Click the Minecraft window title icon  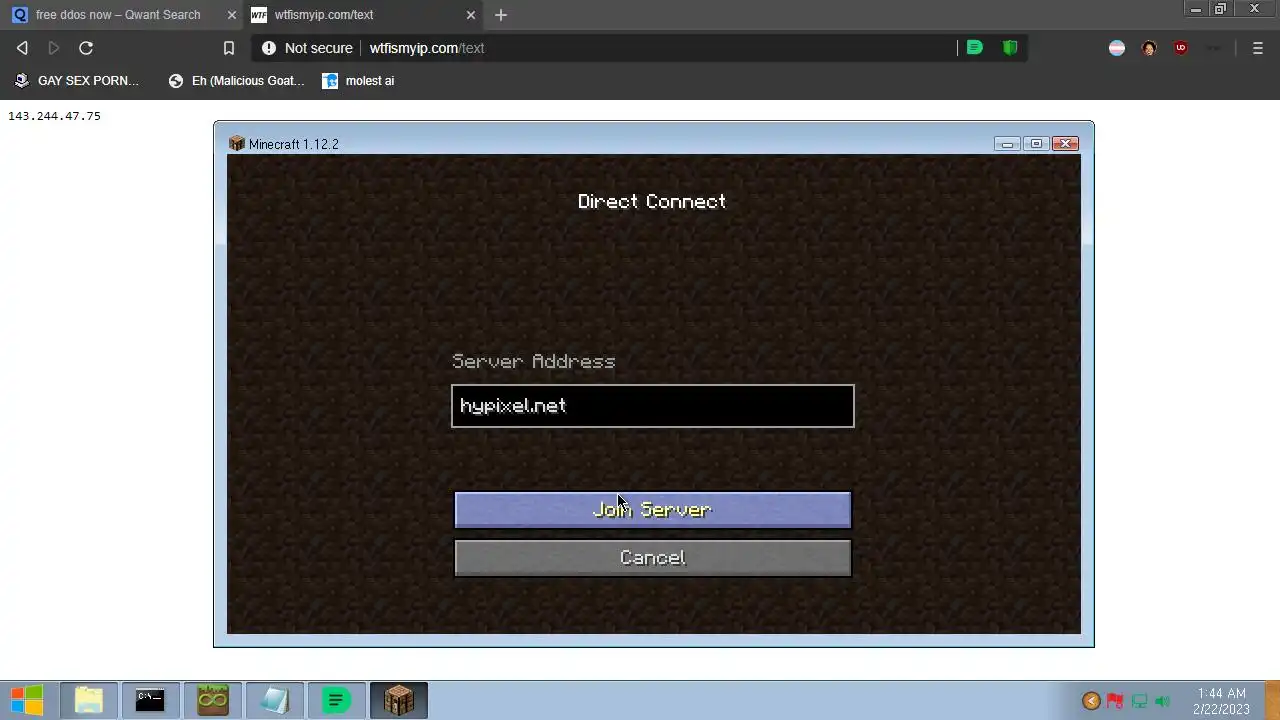237,144
